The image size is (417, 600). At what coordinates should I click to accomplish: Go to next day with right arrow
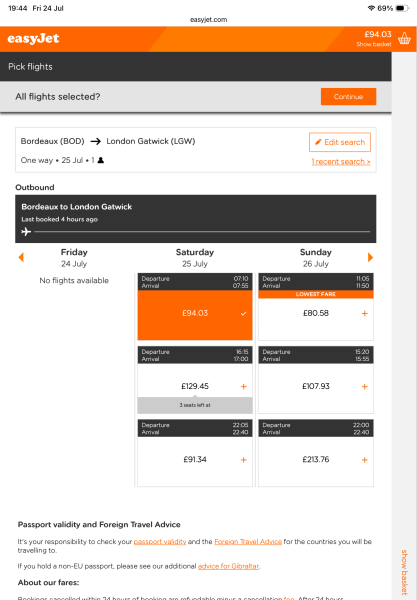pyautogui.click(x=370, y=257)
